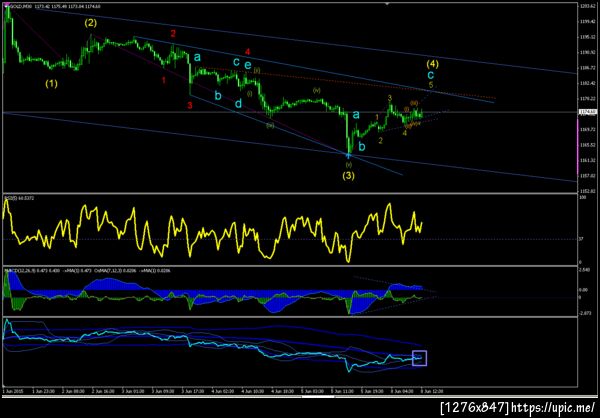Select the cyan 'e' wave label
The height and width of the screenshot is (418, 600).
click(x=248, y=65)
